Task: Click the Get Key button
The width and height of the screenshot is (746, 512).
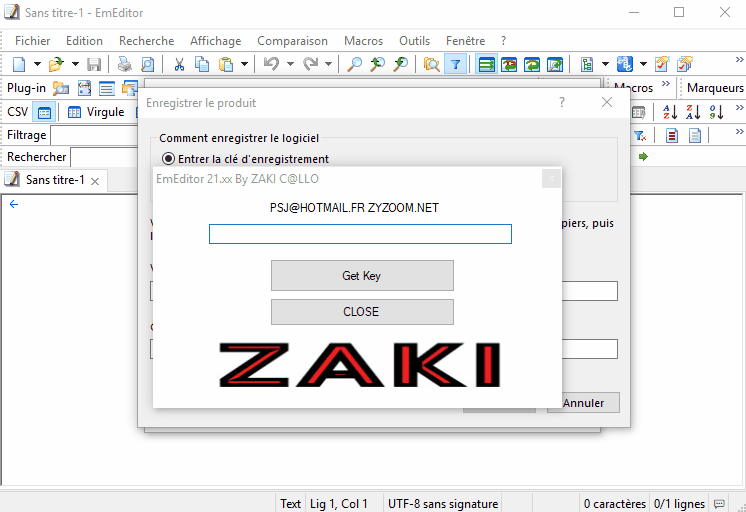Action: point(362,276)
